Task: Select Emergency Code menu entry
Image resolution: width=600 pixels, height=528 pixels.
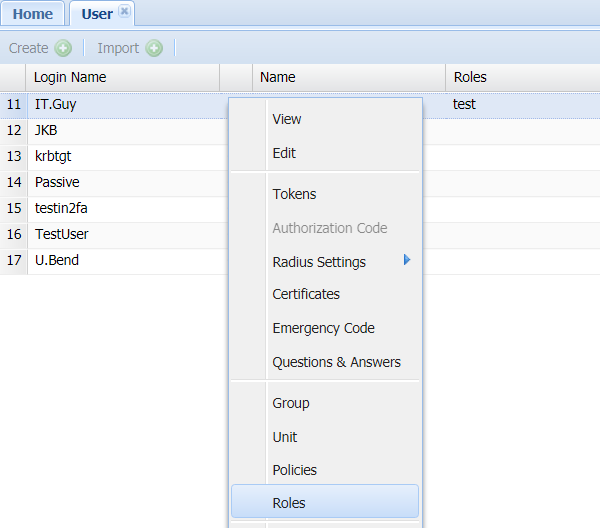Action: click(x=323, y=328)
